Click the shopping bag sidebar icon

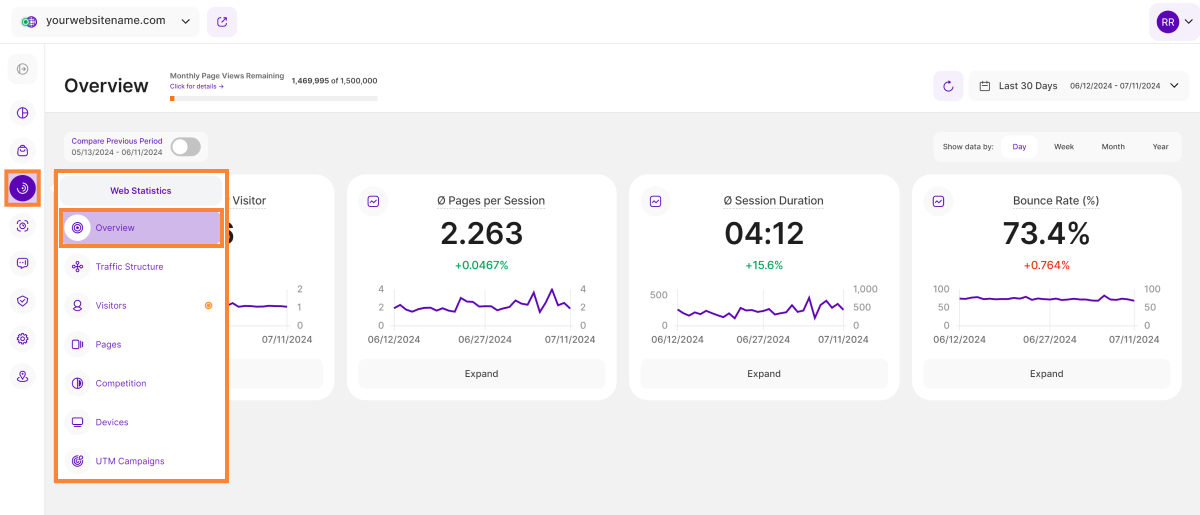pyautogui.click(x=22, y=150)
